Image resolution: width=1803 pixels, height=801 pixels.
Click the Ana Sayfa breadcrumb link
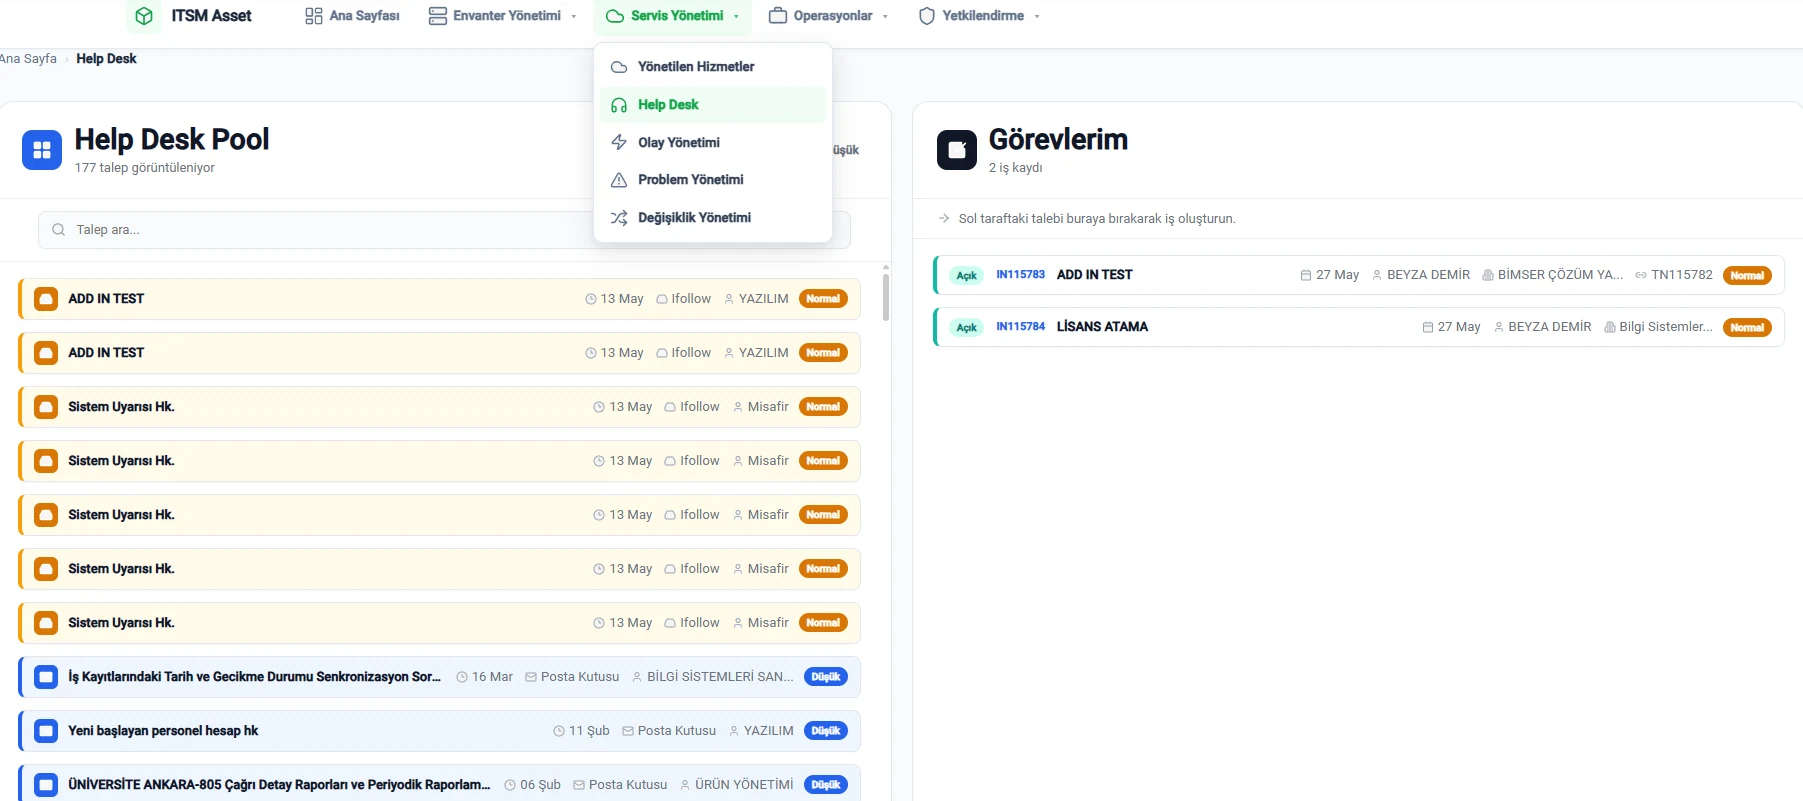point(28,59)
